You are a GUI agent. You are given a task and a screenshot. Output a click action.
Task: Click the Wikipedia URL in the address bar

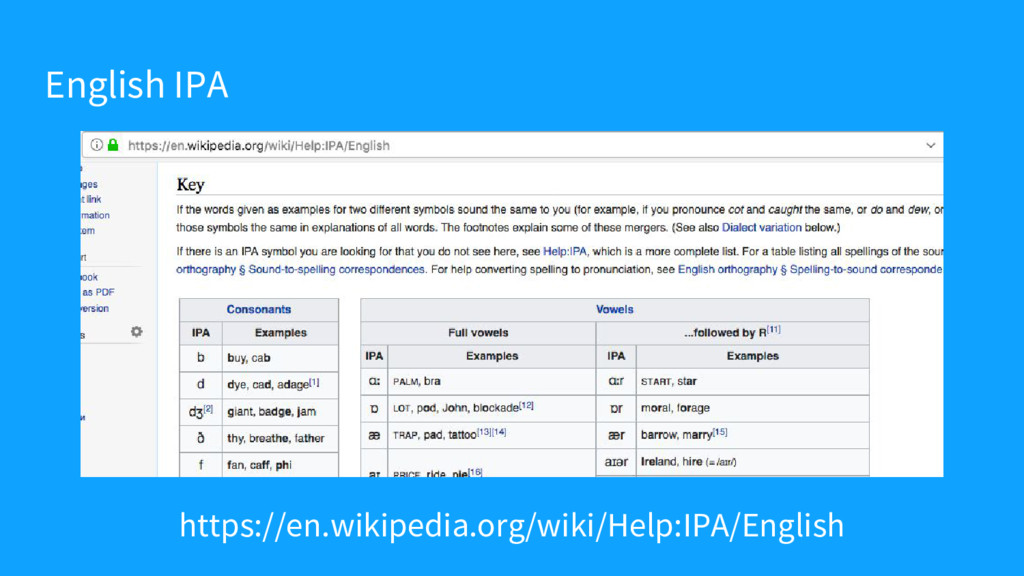(259, 145)
